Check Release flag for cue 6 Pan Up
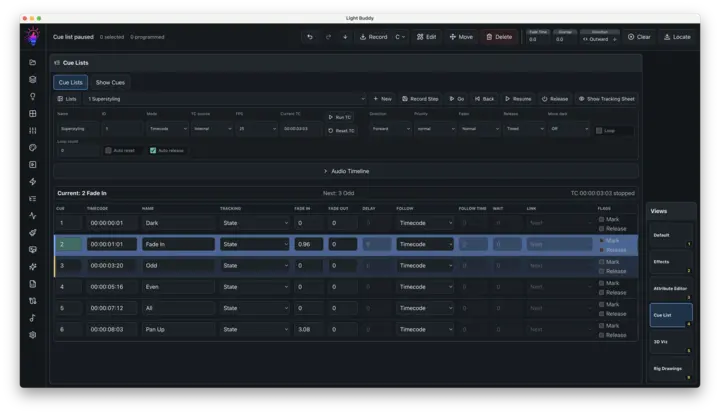This screenshot has width=720, height=414. point(602,335)
